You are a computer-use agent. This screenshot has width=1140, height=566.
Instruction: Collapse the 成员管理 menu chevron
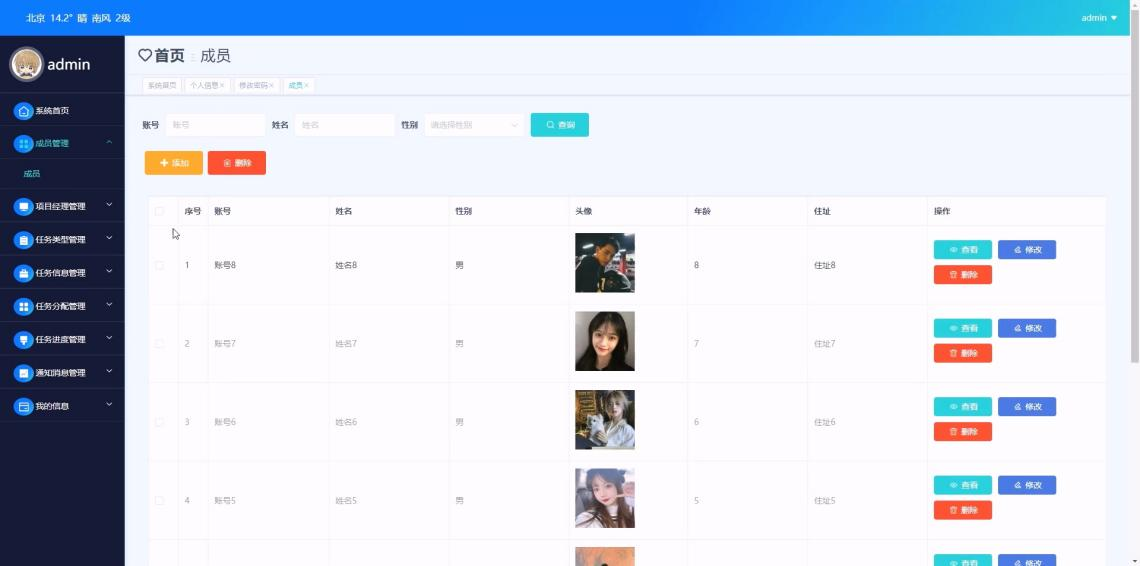click(x=109, y=143)
